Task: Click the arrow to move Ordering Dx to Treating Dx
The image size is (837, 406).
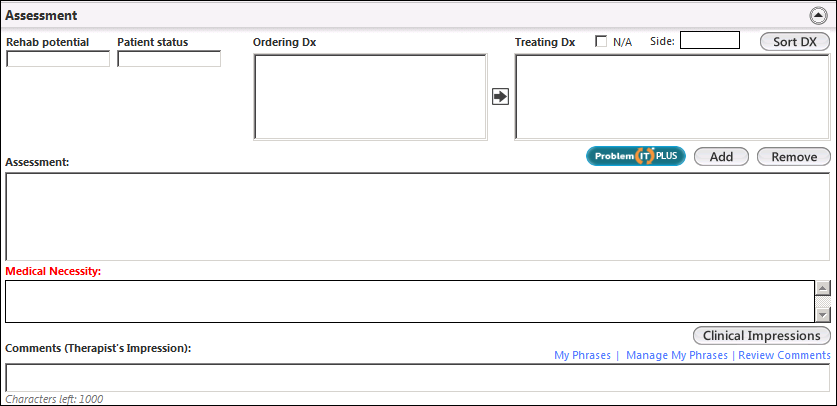Action: [x=500, y=97]
